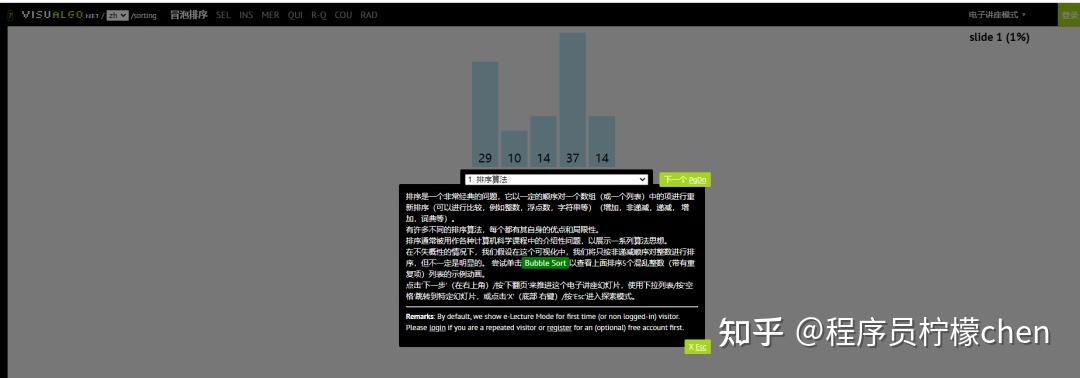This screenshot has height=378, width=1080.
Task: Click the 下一个 PgDn next button
Action: pos(685,179)
